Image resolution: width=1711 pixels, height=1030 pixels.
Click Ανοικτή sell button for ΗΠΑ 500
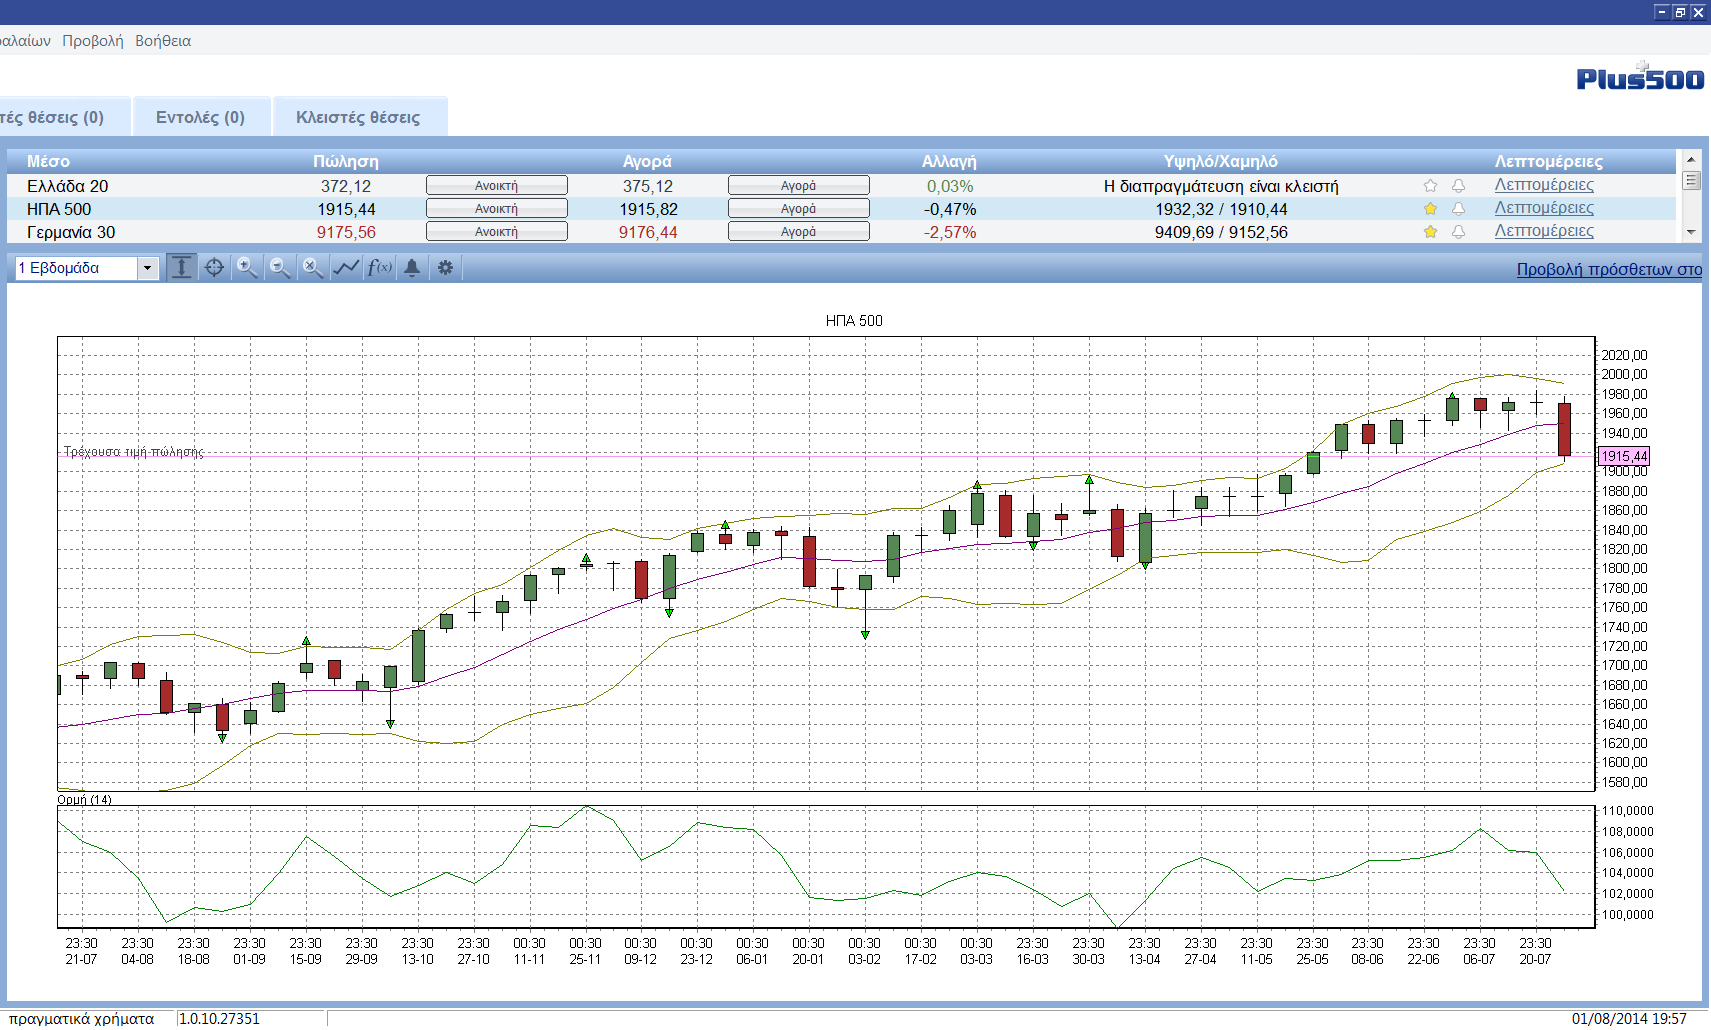click(497, 208)
